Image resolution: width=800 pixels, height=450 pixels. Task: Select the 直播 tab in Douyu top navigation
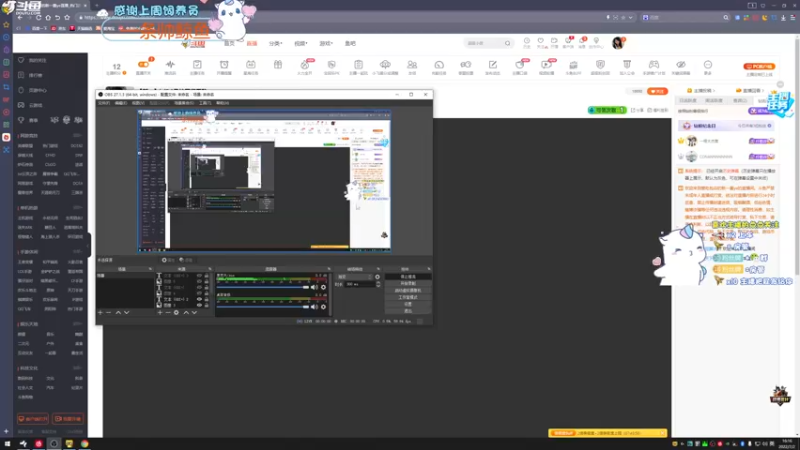252,43
